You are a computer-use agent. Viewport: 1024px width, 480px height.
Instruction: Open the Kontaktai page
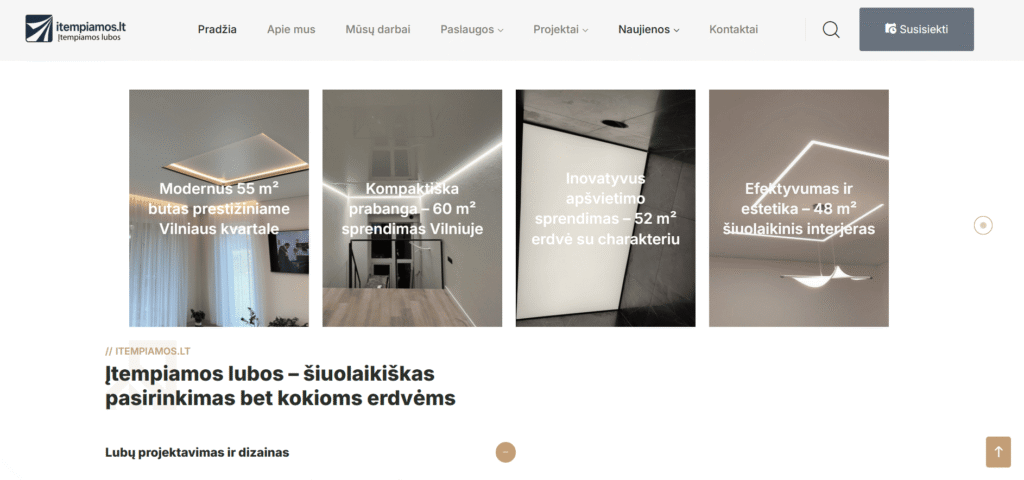tap(733, 29)
